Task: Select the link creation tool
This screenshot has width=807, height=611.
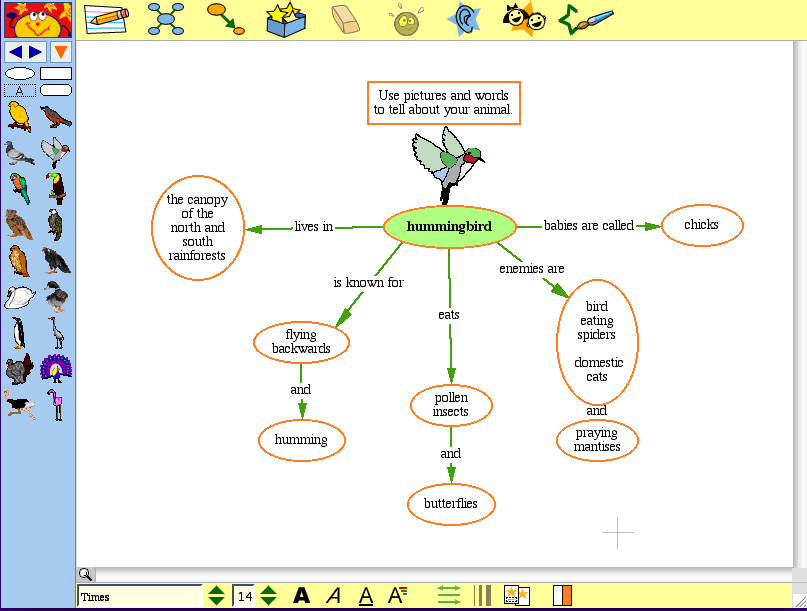Action: (x=224, y=17)
